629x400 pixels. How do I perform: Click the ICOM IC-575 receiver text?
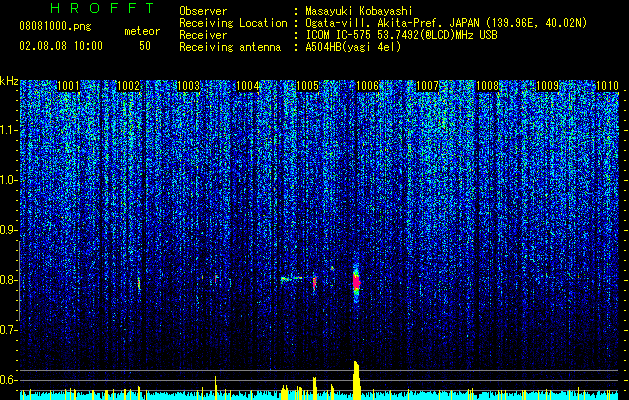(401, 35)
